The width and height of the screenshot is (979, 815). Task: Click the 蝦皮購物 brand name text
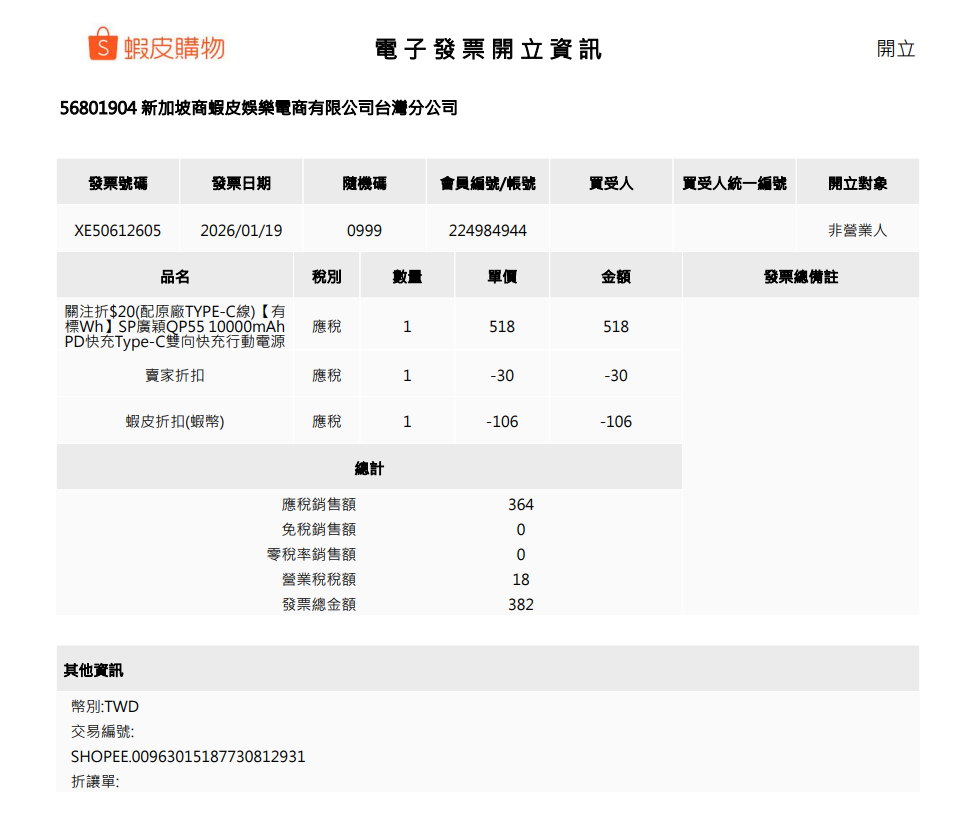pos(174,48)
